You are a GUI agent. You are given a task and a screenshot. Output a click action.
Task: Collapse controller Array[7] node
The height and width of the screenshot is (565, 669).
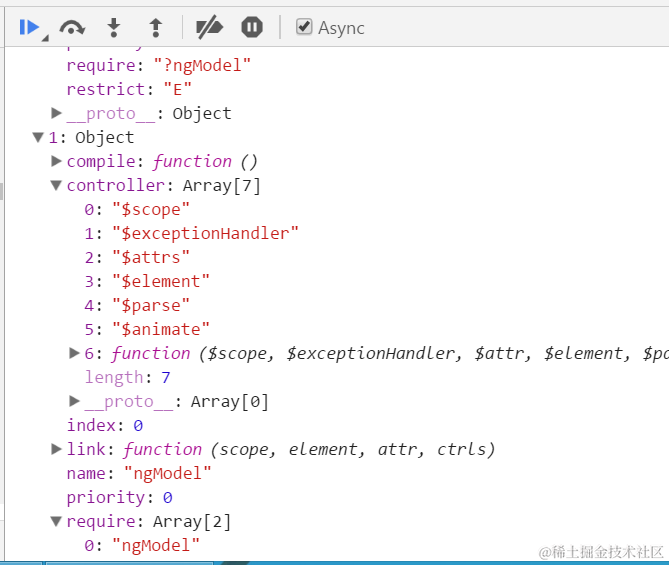(56, 185)
